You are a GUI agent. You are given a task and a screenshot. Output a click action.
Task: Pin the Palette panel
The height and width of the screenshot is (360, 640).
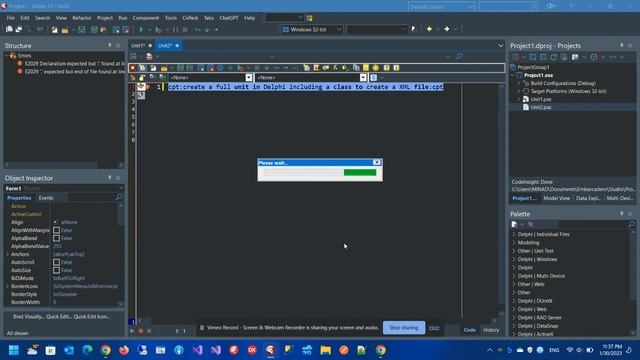(x=622, y=213)
